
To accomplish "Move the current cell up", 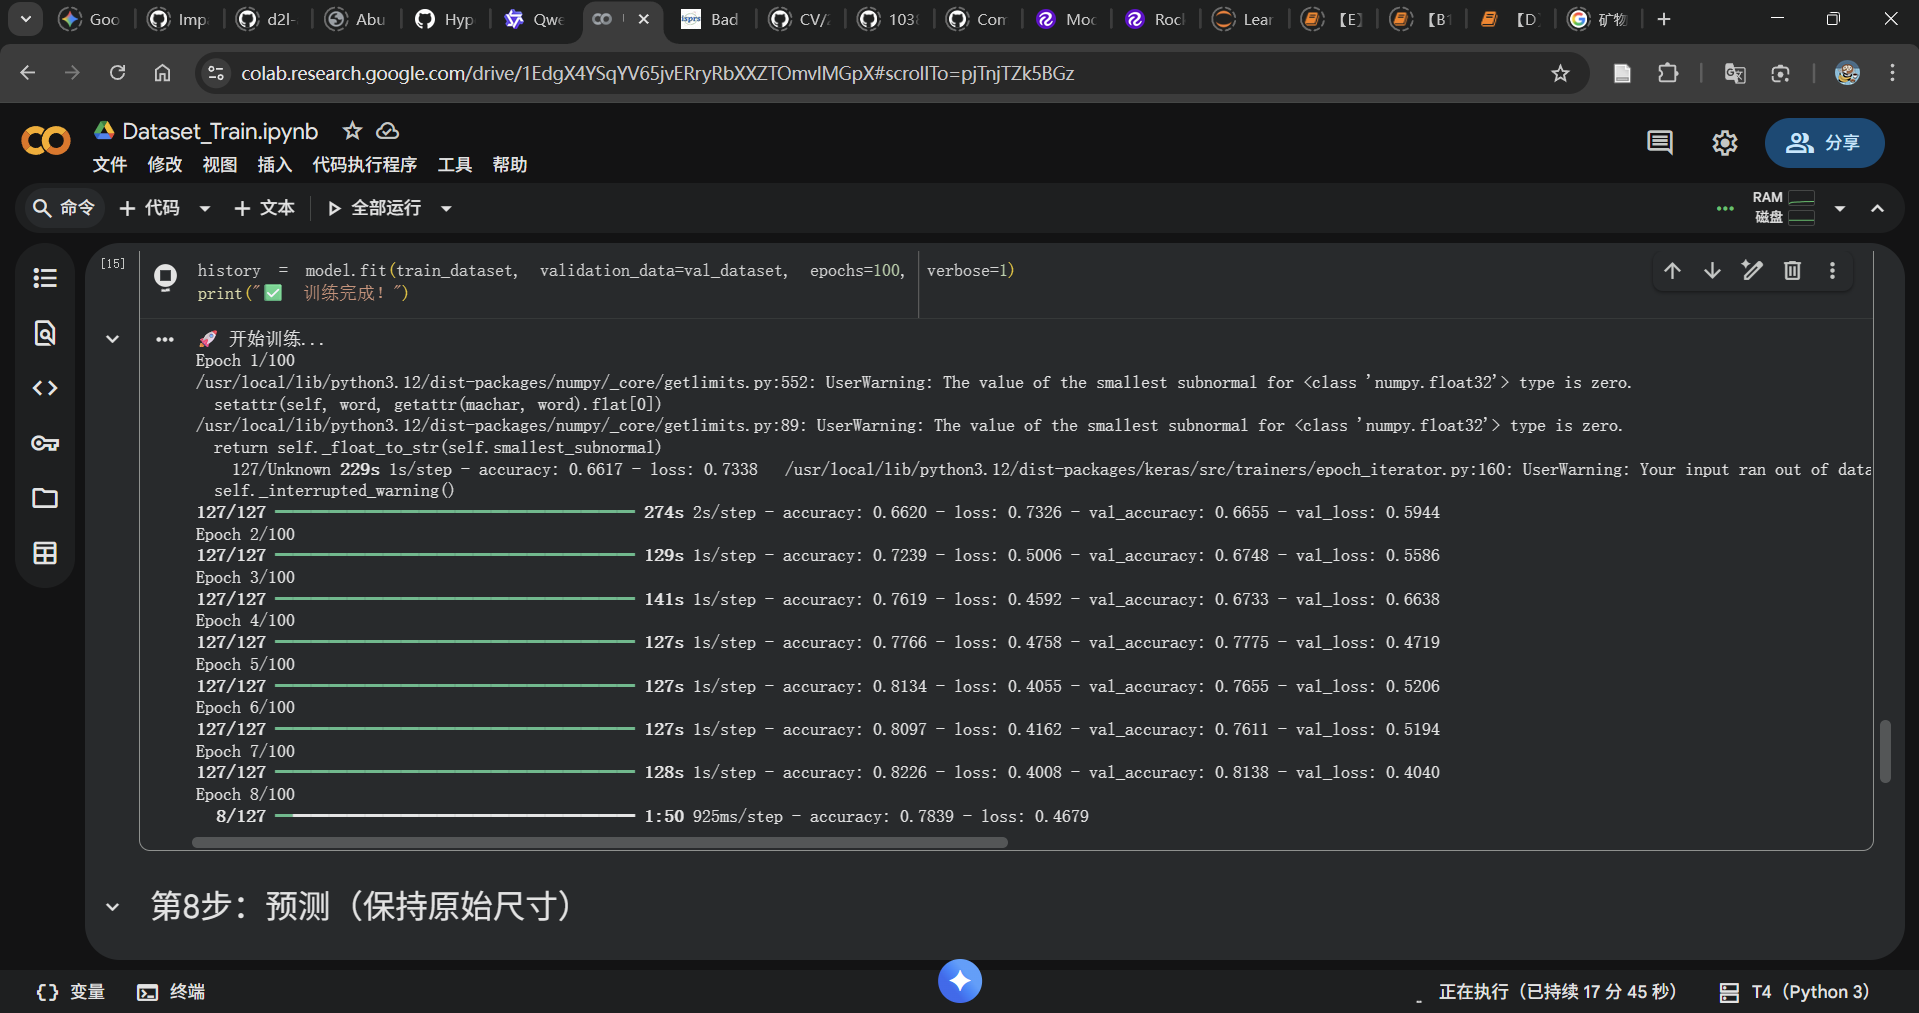I will coord(1672,270).
